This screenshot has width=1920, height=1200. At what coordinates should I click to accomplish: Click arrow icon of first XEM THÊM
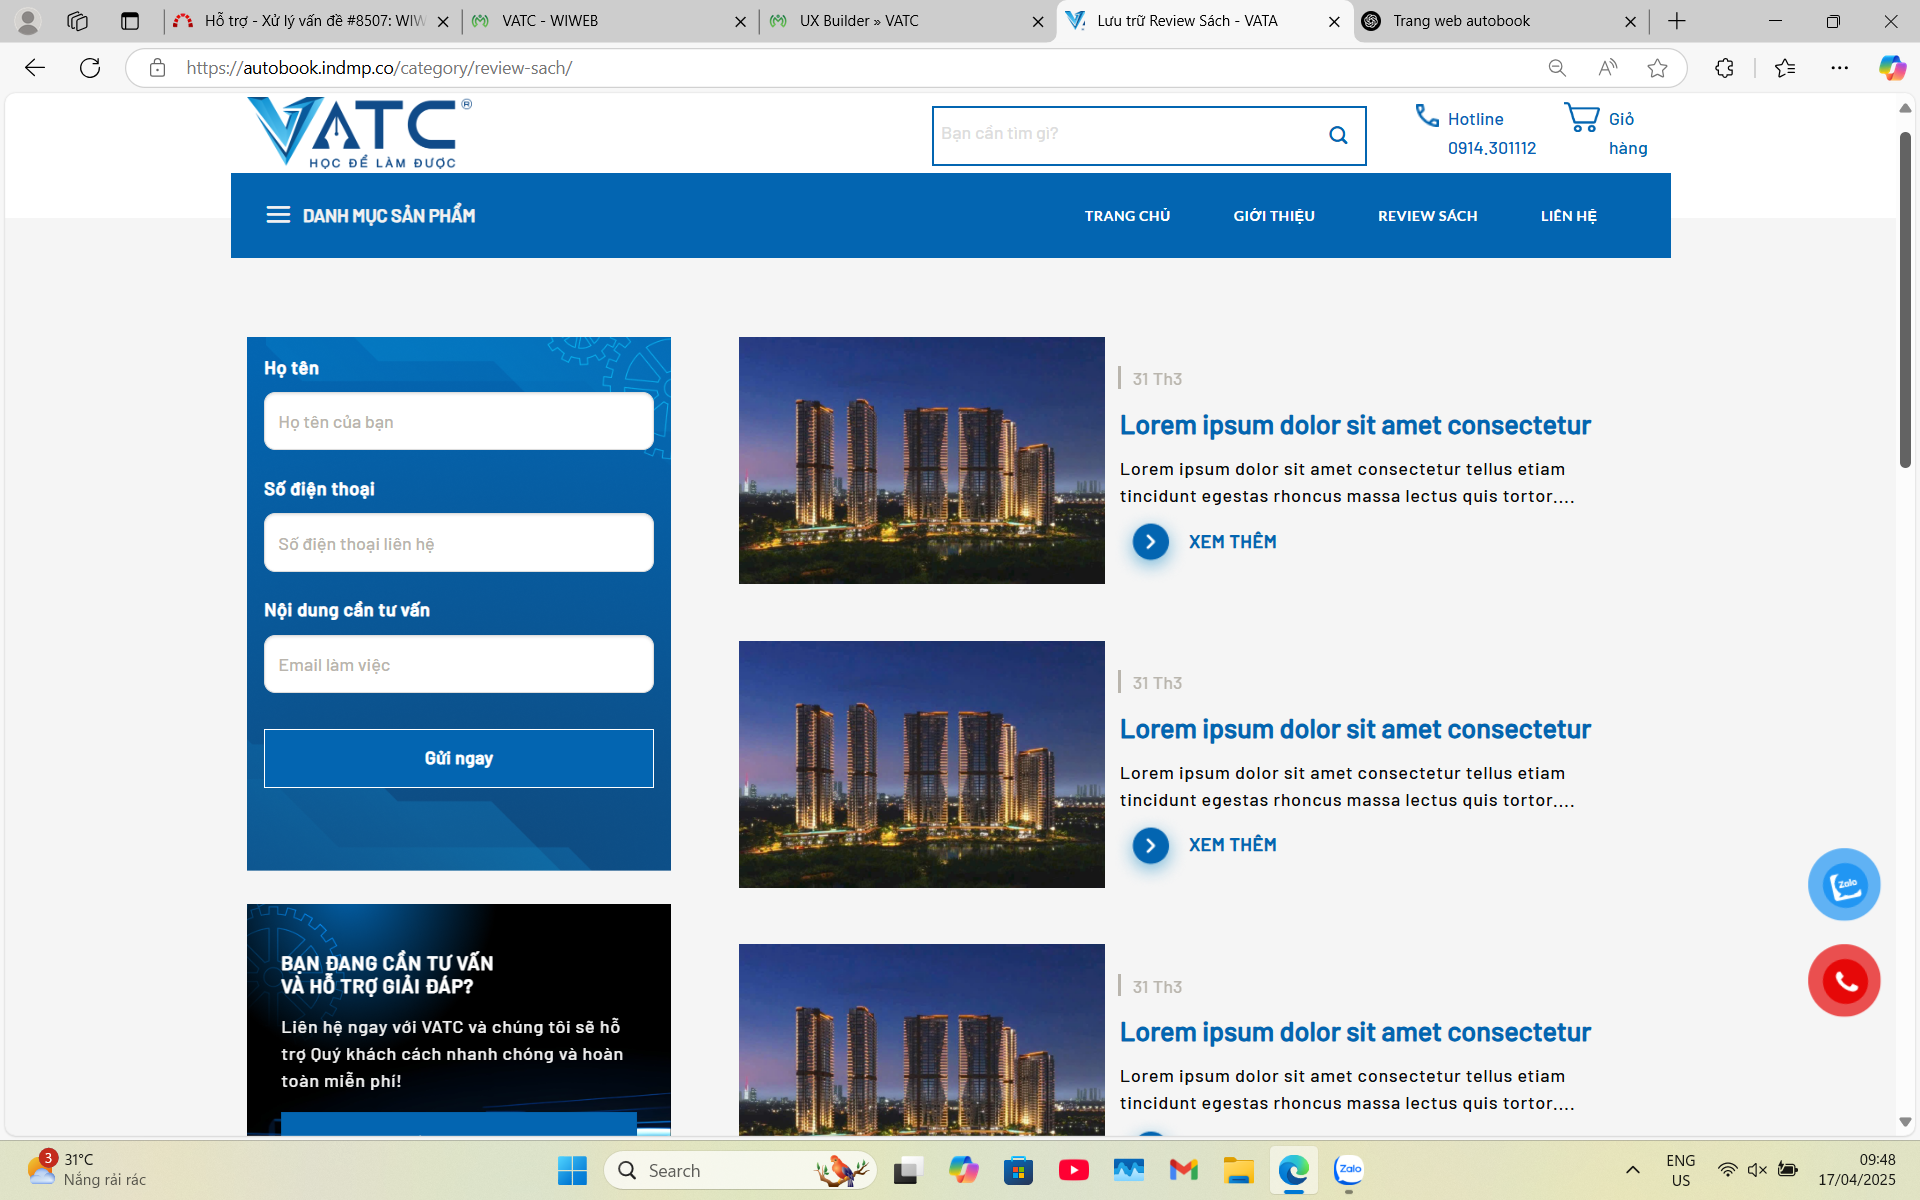(x=1151, y=542)
